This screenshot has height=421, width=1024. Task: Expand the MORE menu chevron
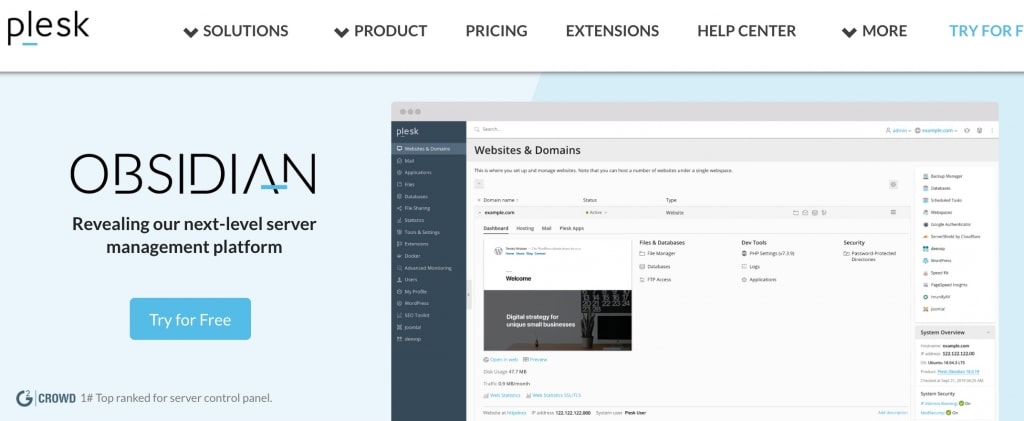[x=849, y=32]
